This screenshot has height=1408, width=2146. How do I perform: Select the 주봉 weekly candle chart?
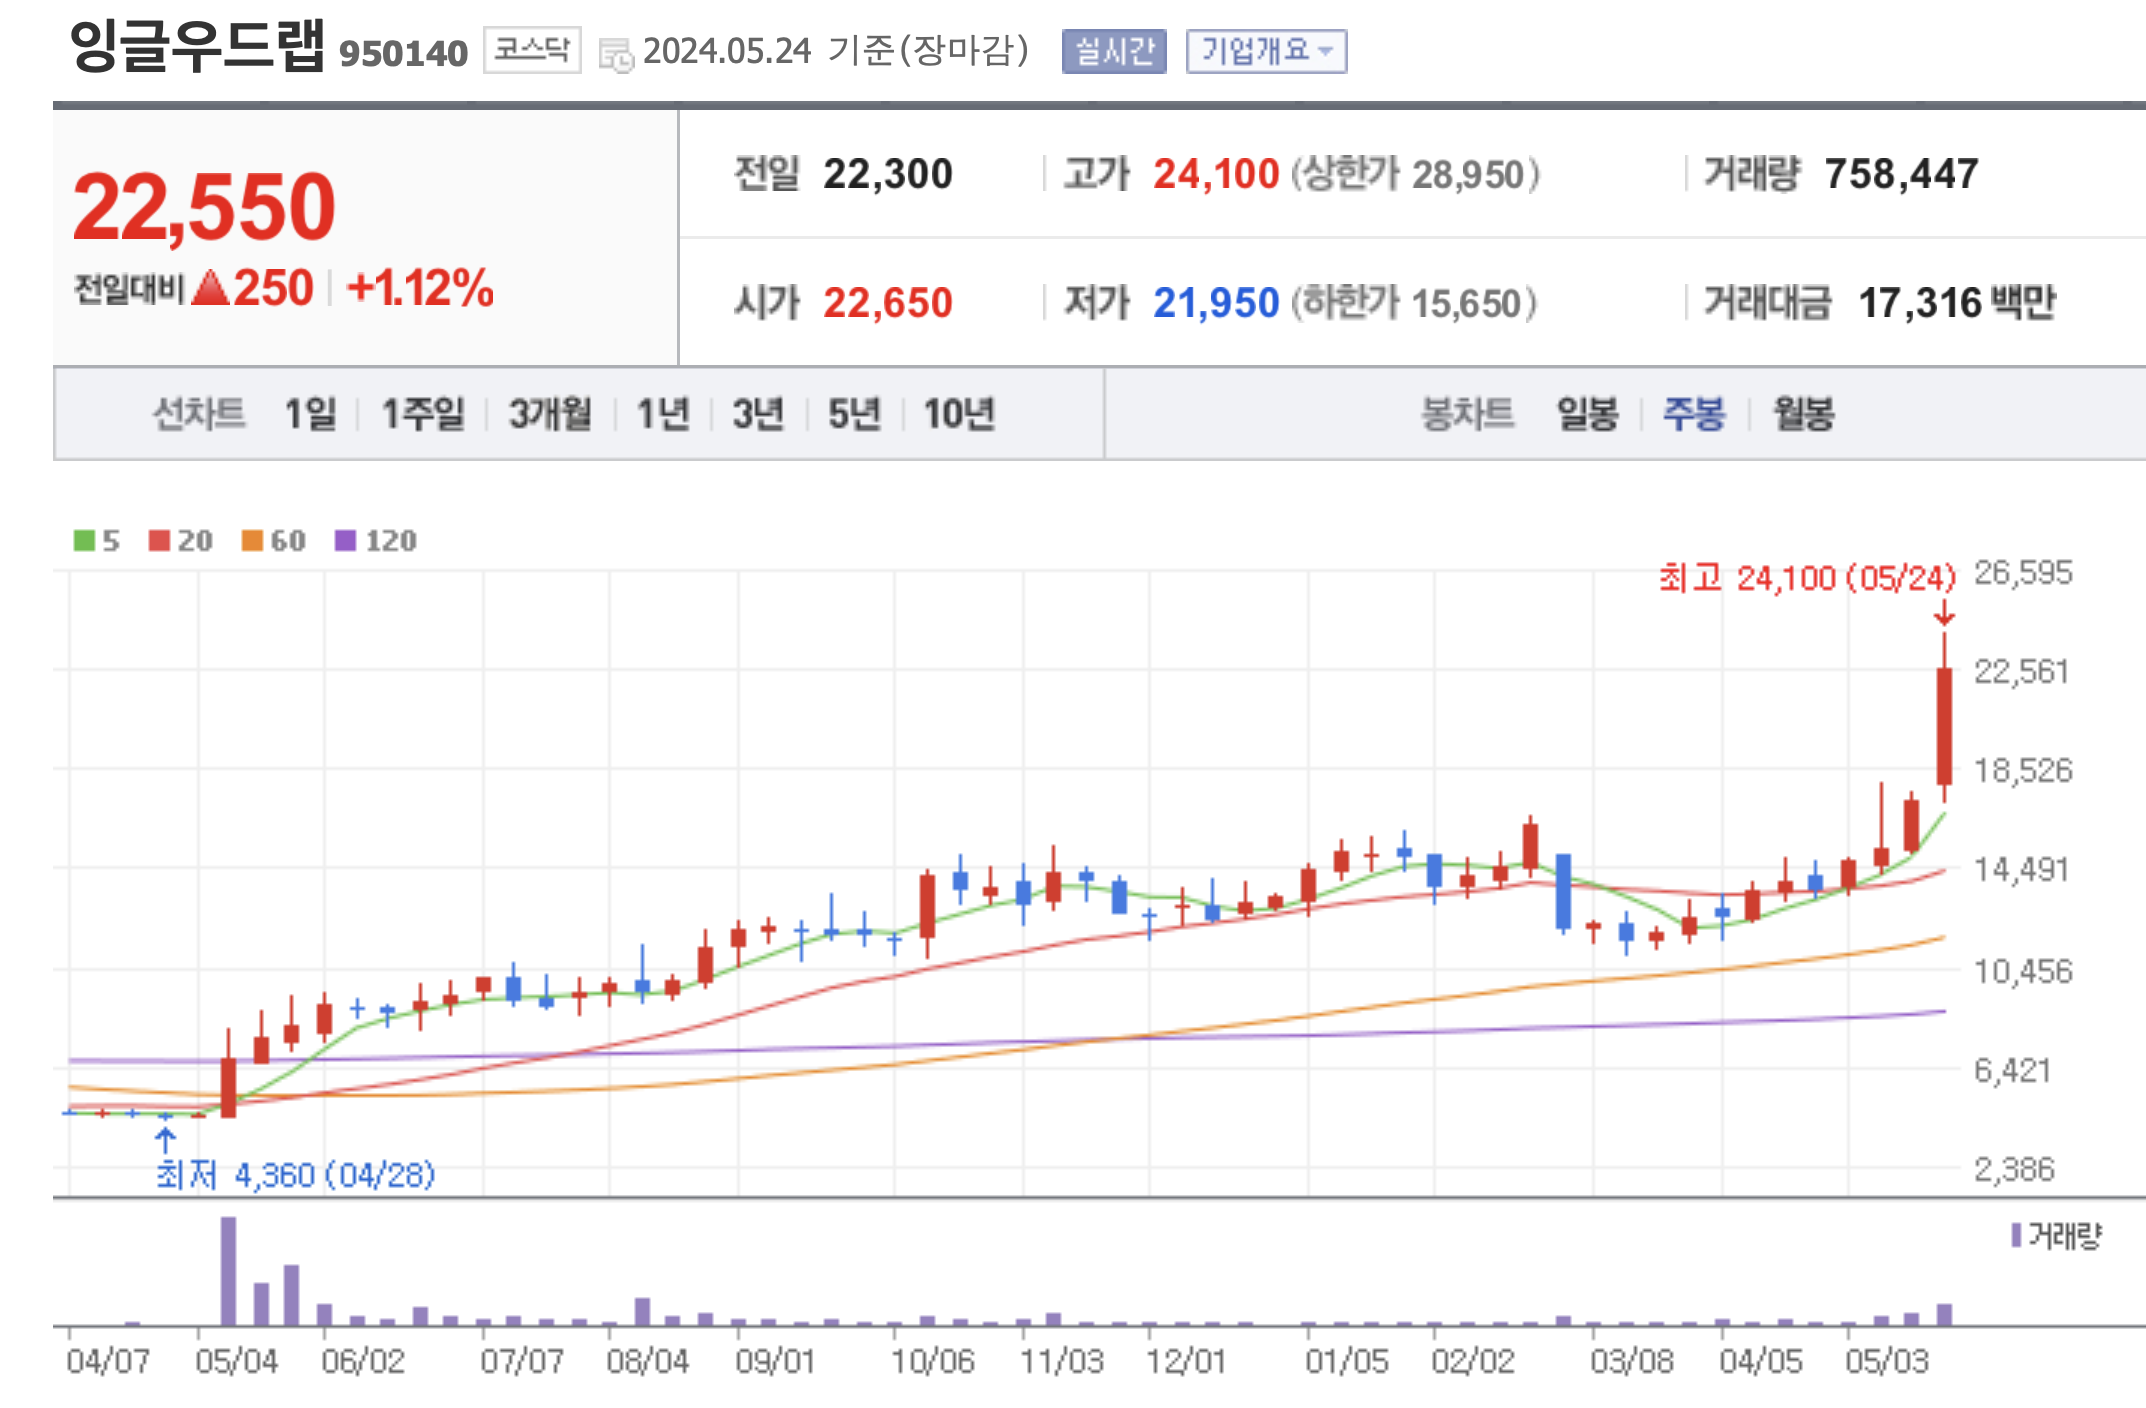pyautogui.click(x=1694, y=414)
